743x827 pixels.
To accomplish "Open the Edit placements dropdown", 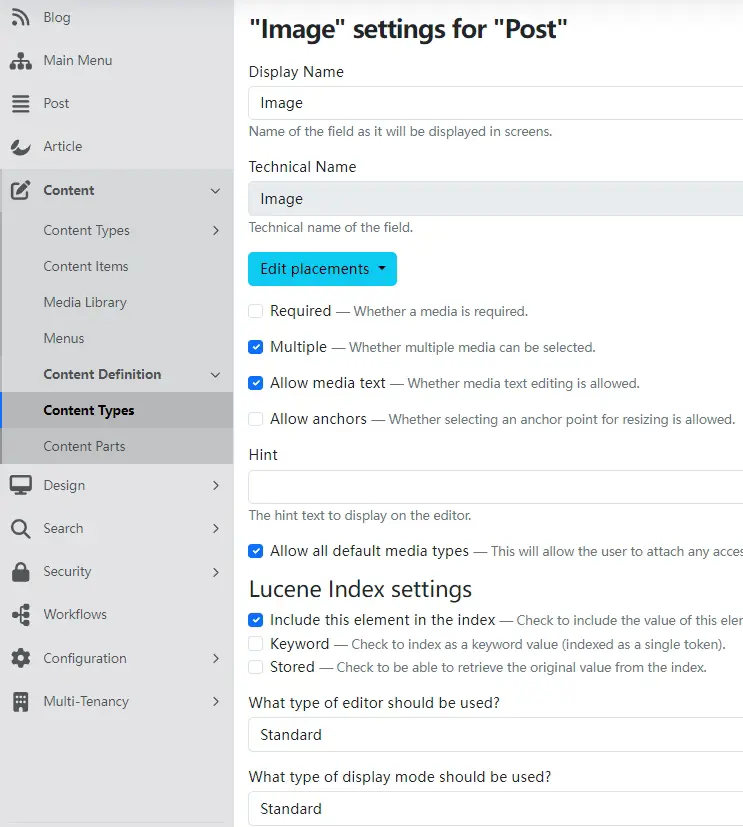I will (x=322, y=269).
